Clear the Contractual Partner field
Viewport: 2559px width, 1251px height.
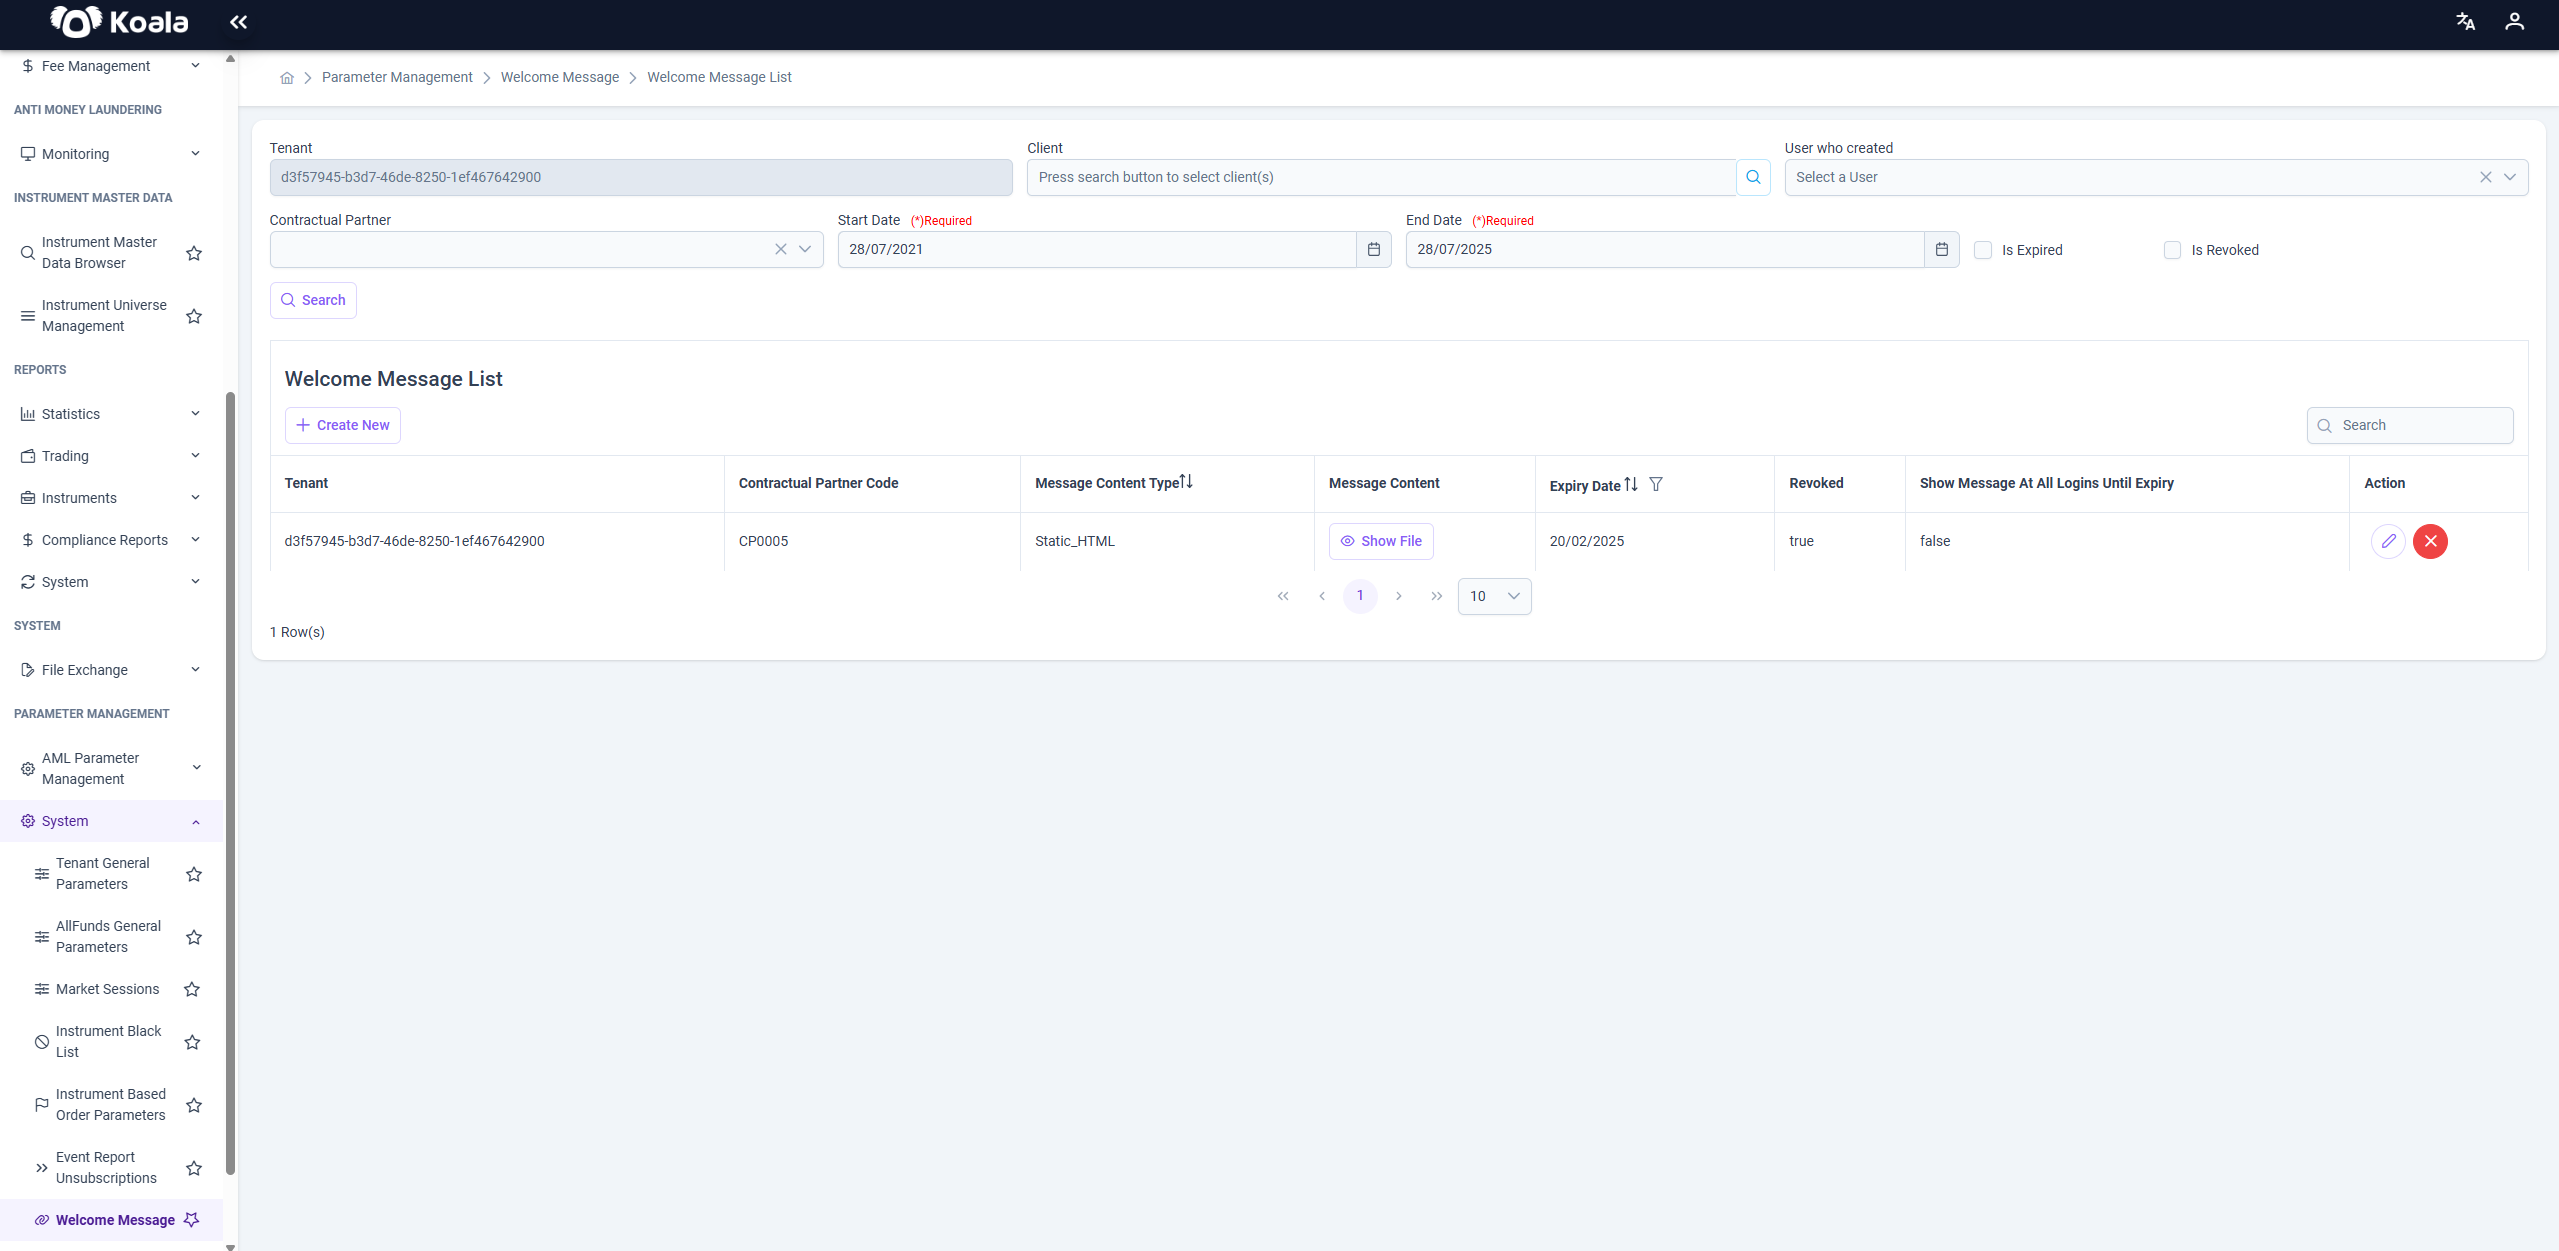coord(780,249)
